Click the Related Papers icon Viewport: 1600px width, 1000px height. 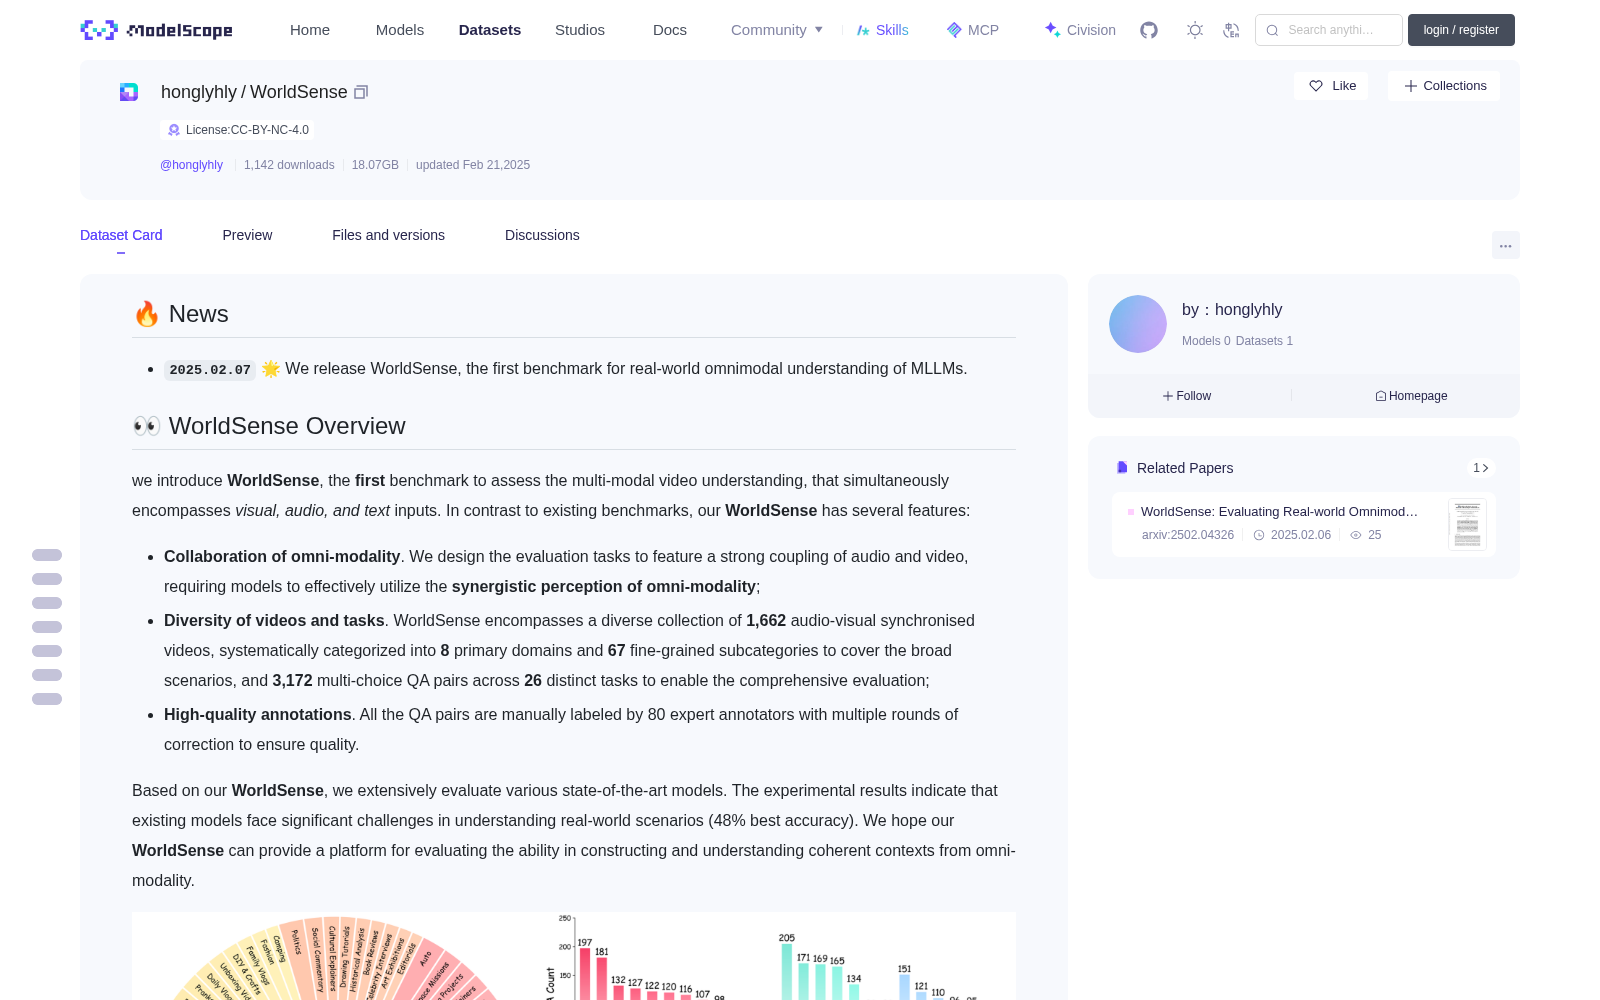pos(1122,468)
